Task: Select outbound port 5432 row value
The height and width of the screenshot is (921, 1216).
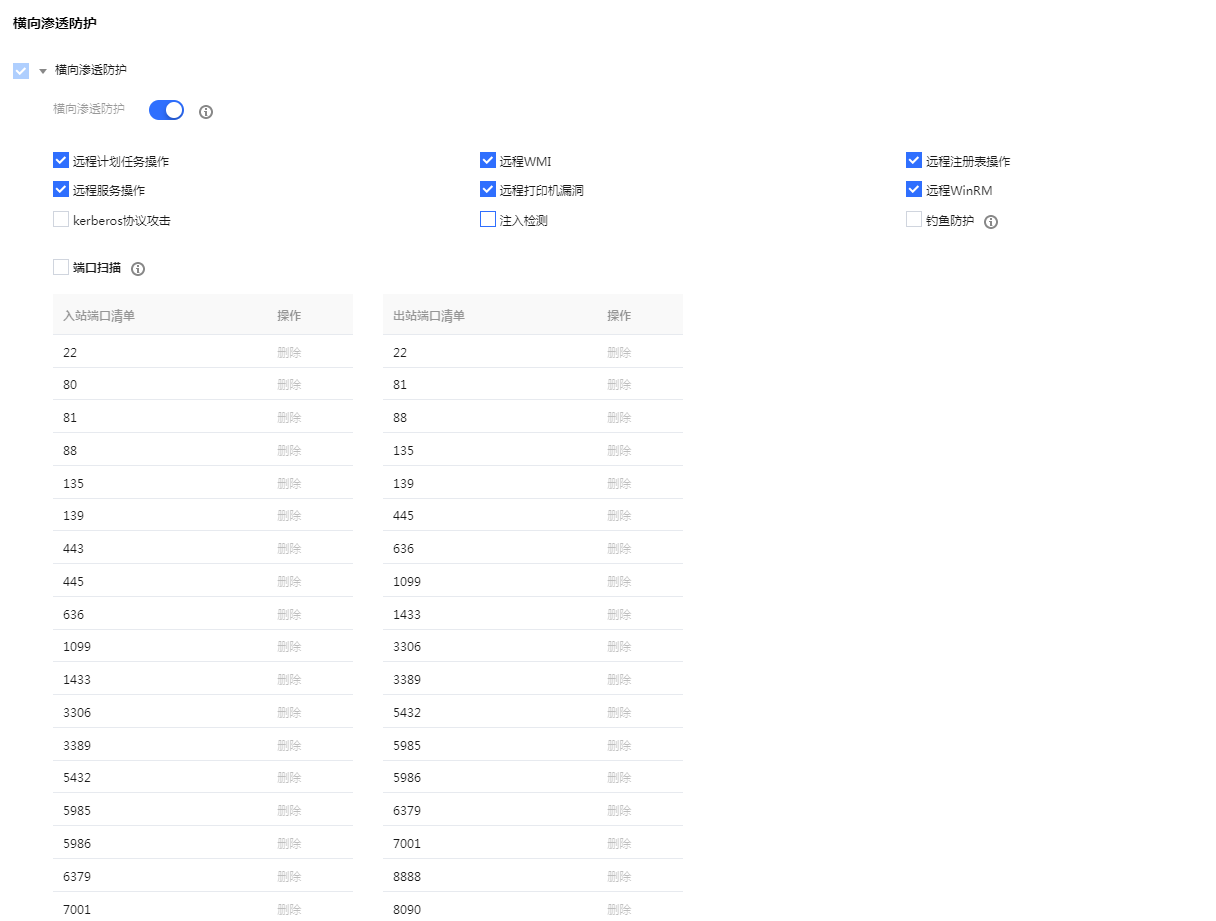Action: 407,713
